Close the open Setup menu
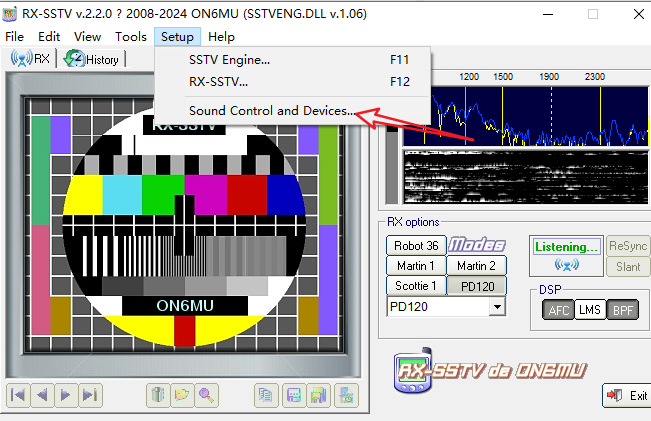Screen dimensions: 651x421 pyautogui.click(x=177, y=37)
